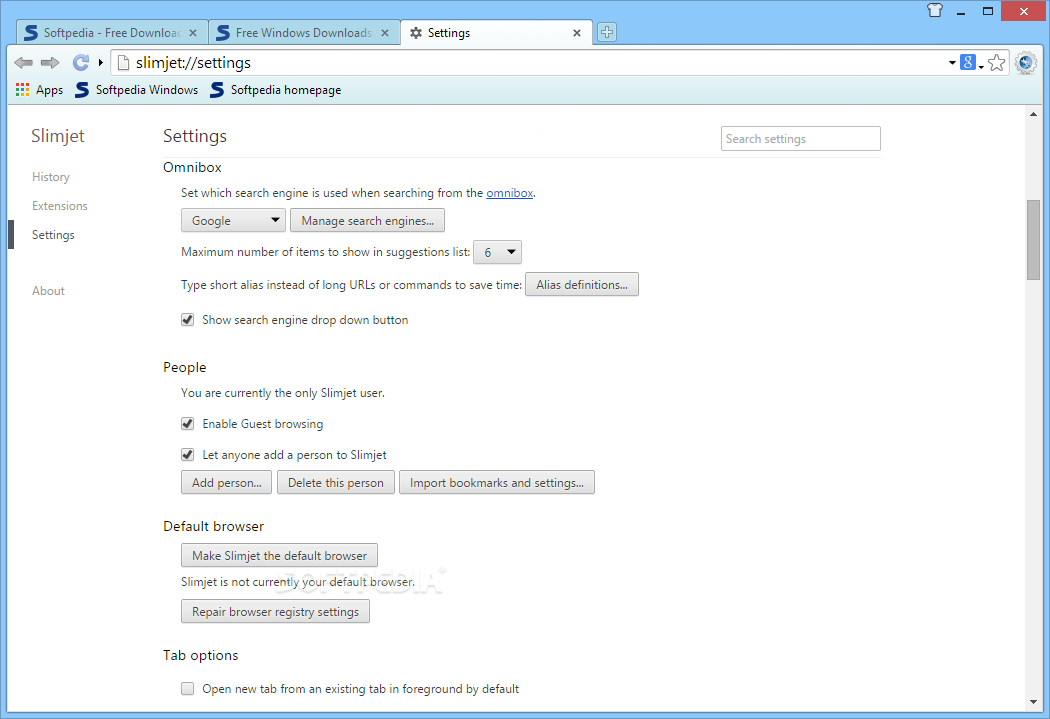Image resolution: width=1050 pixels, height=719 pixels.
Task: Open the suggestions list count dropdown
Action: [498, 252]
